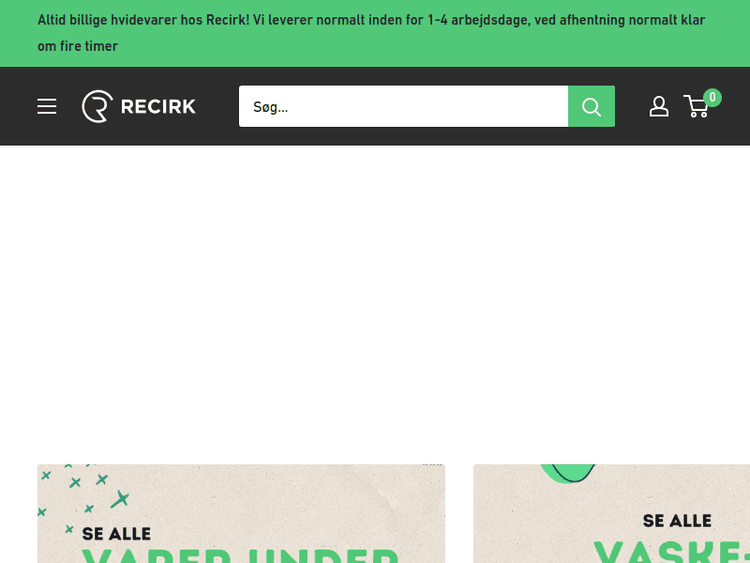Open the 'Se alle varer under' promo banner
750x563 pixels.
pos(241,513)
